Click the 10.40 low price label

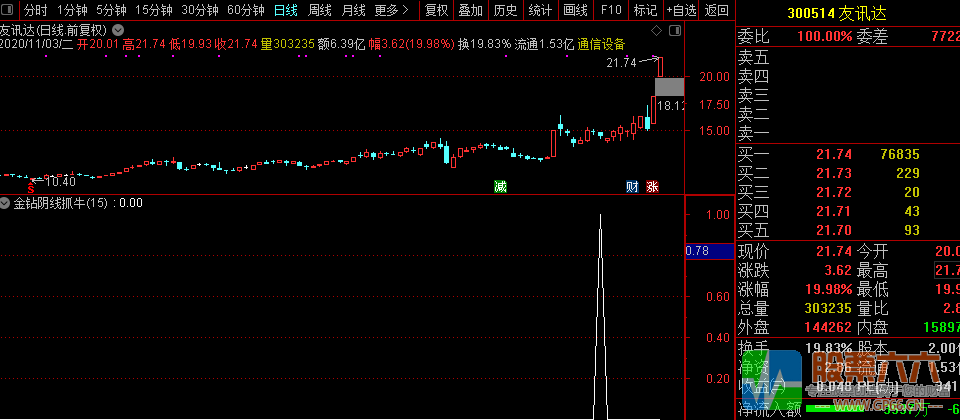(61, 181)
